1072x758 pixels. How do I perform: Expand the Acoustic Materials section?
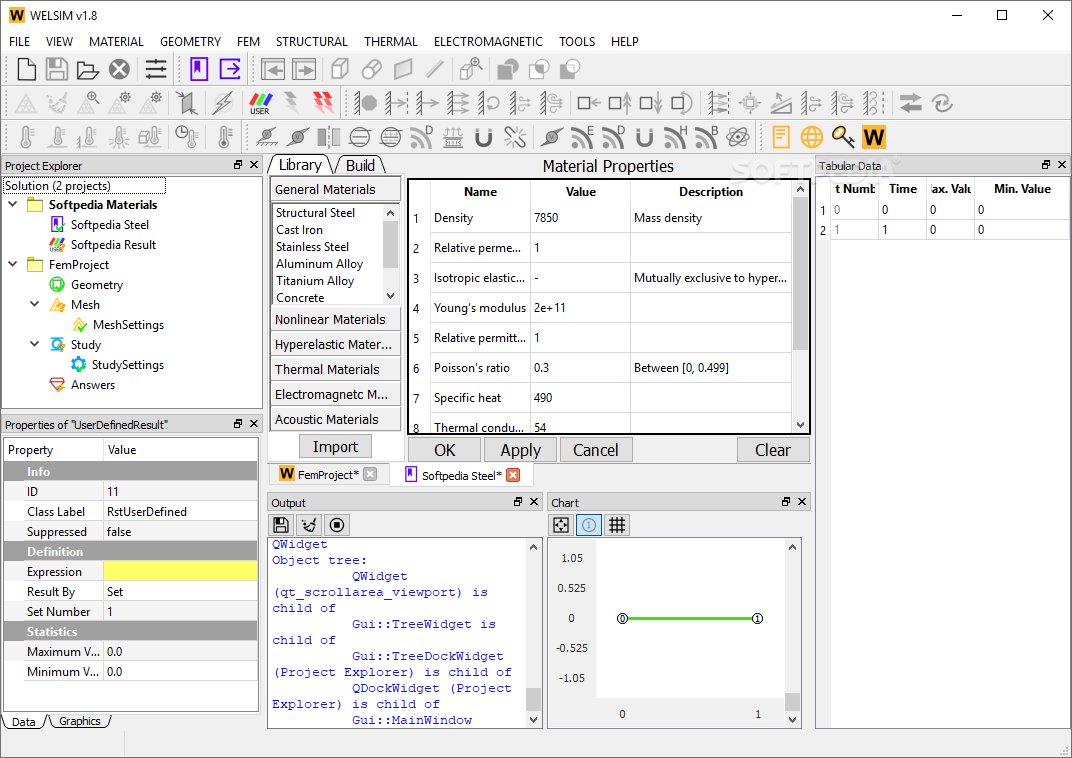pyautogui.click(x=336, y=420)
